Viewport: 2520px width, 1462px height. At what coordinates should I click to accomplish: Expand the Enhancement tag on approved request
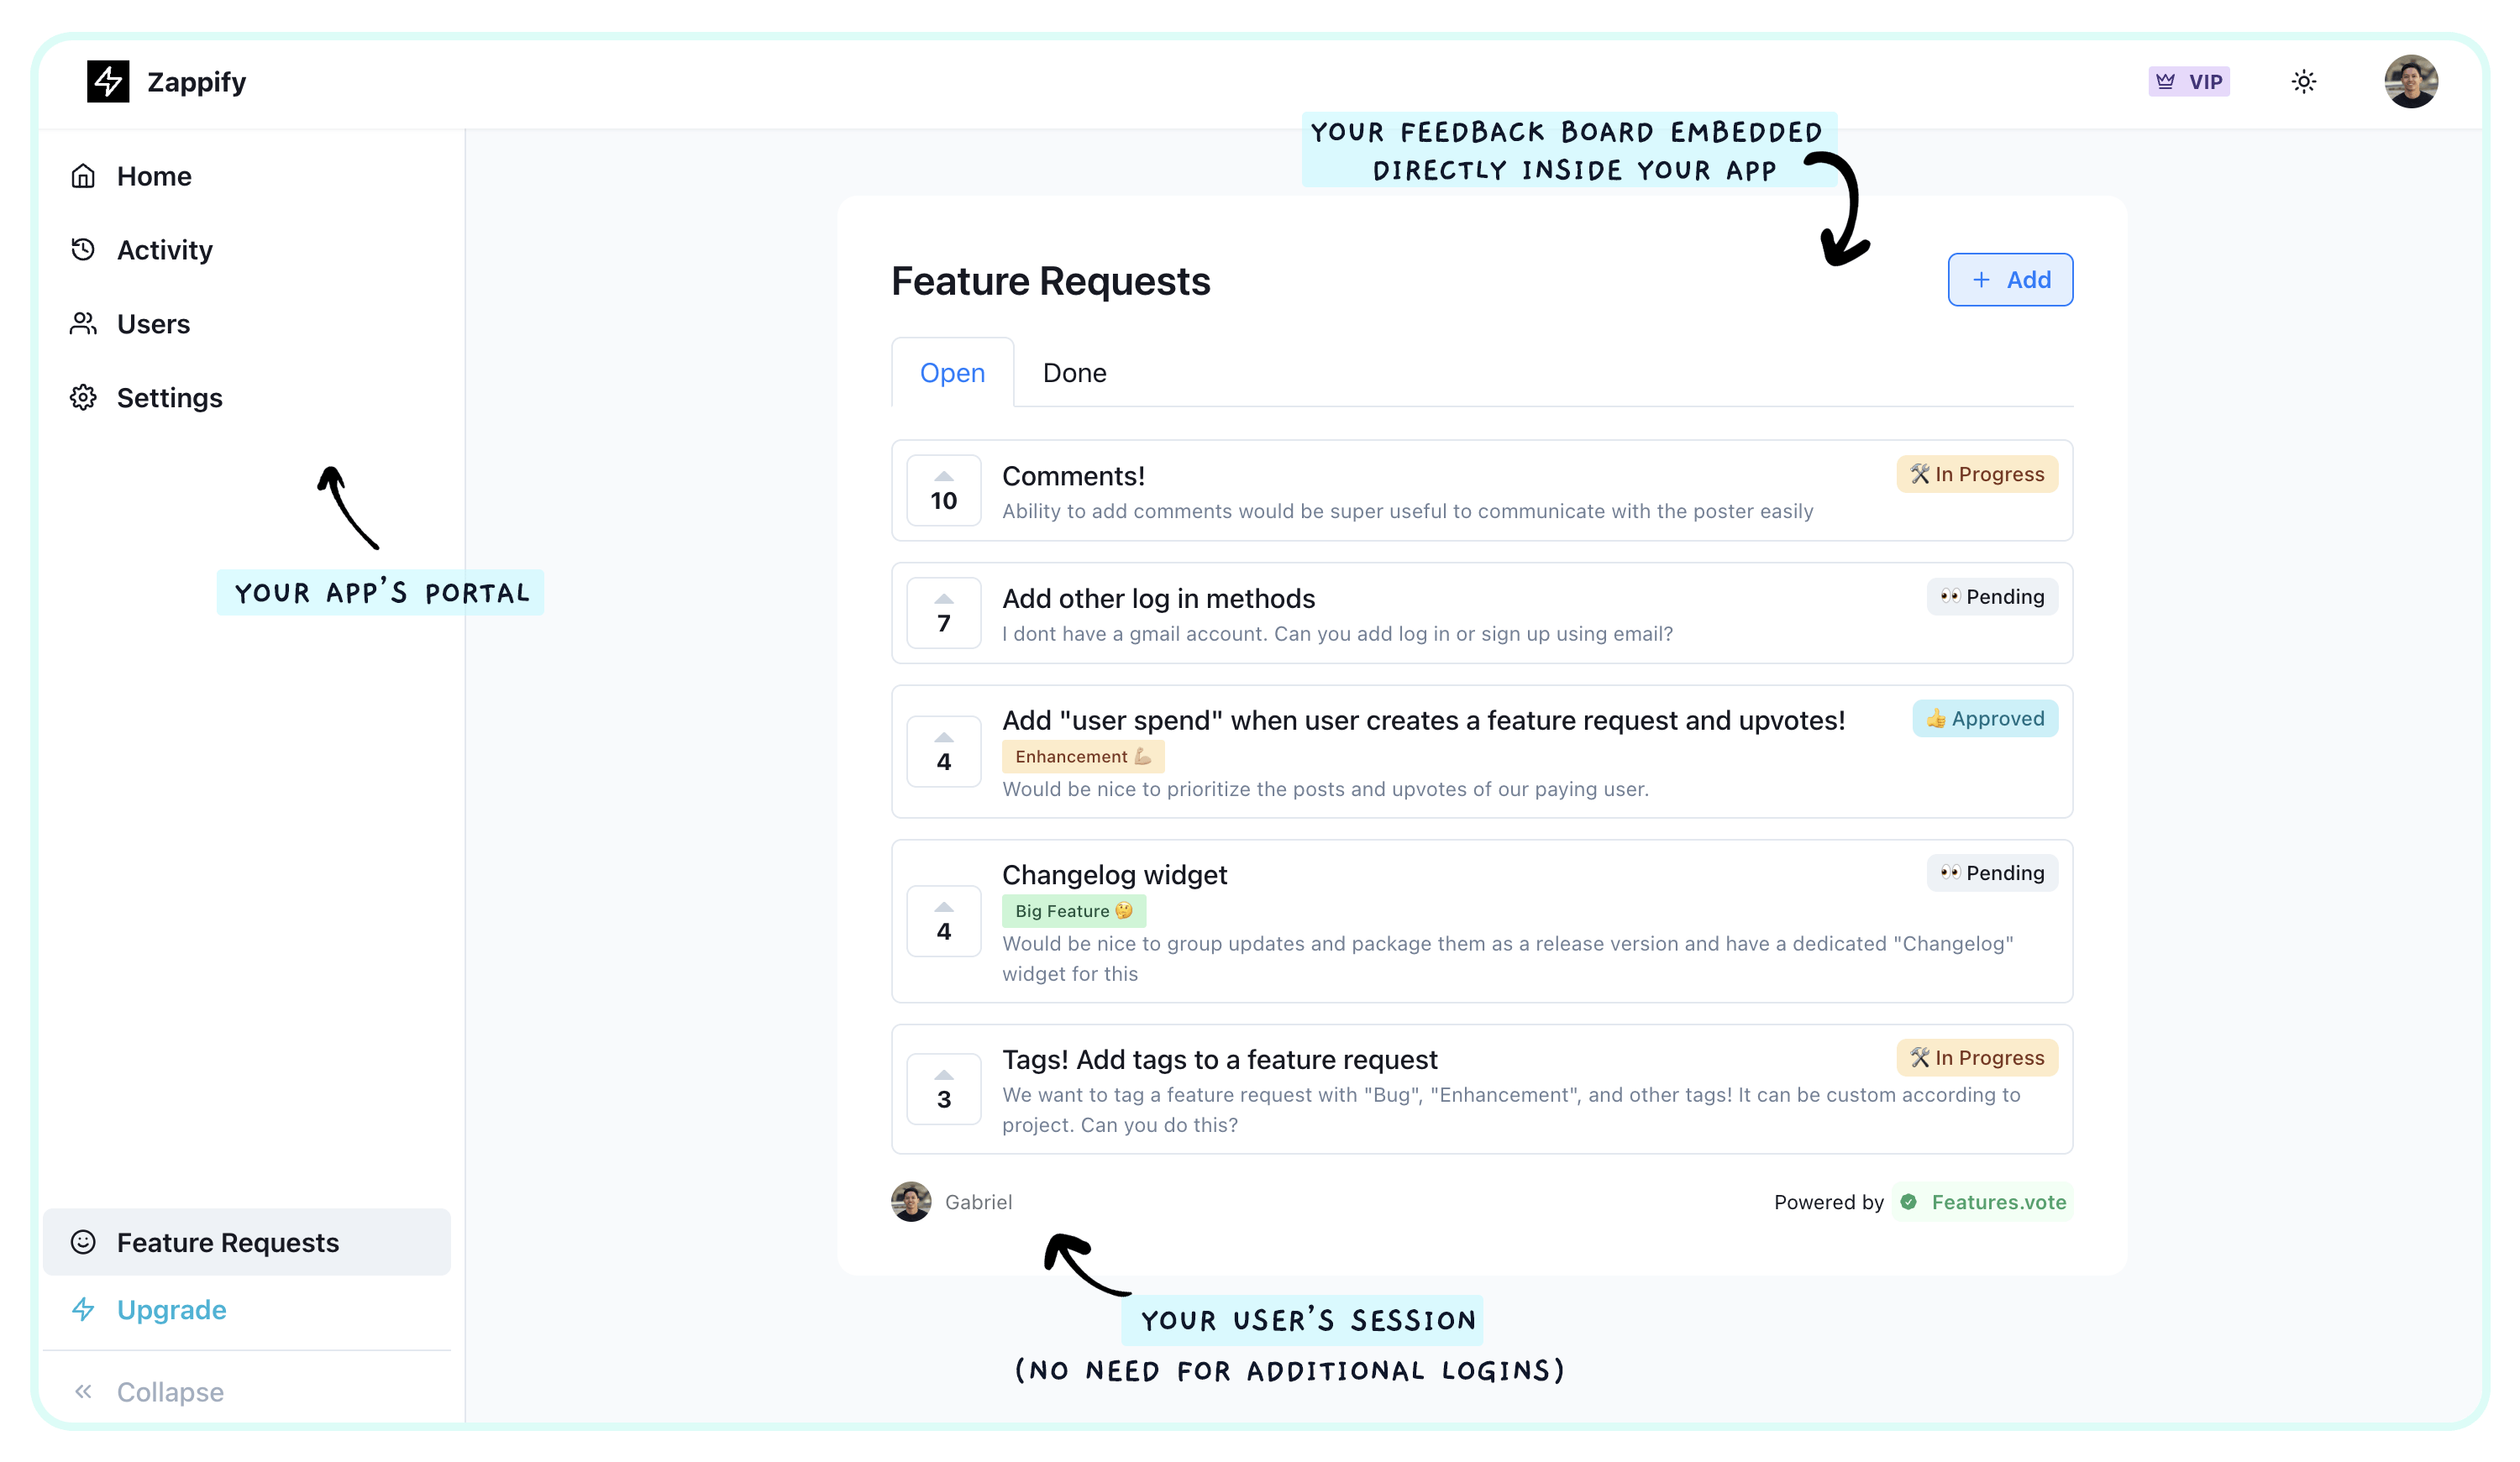point(1079,756)
